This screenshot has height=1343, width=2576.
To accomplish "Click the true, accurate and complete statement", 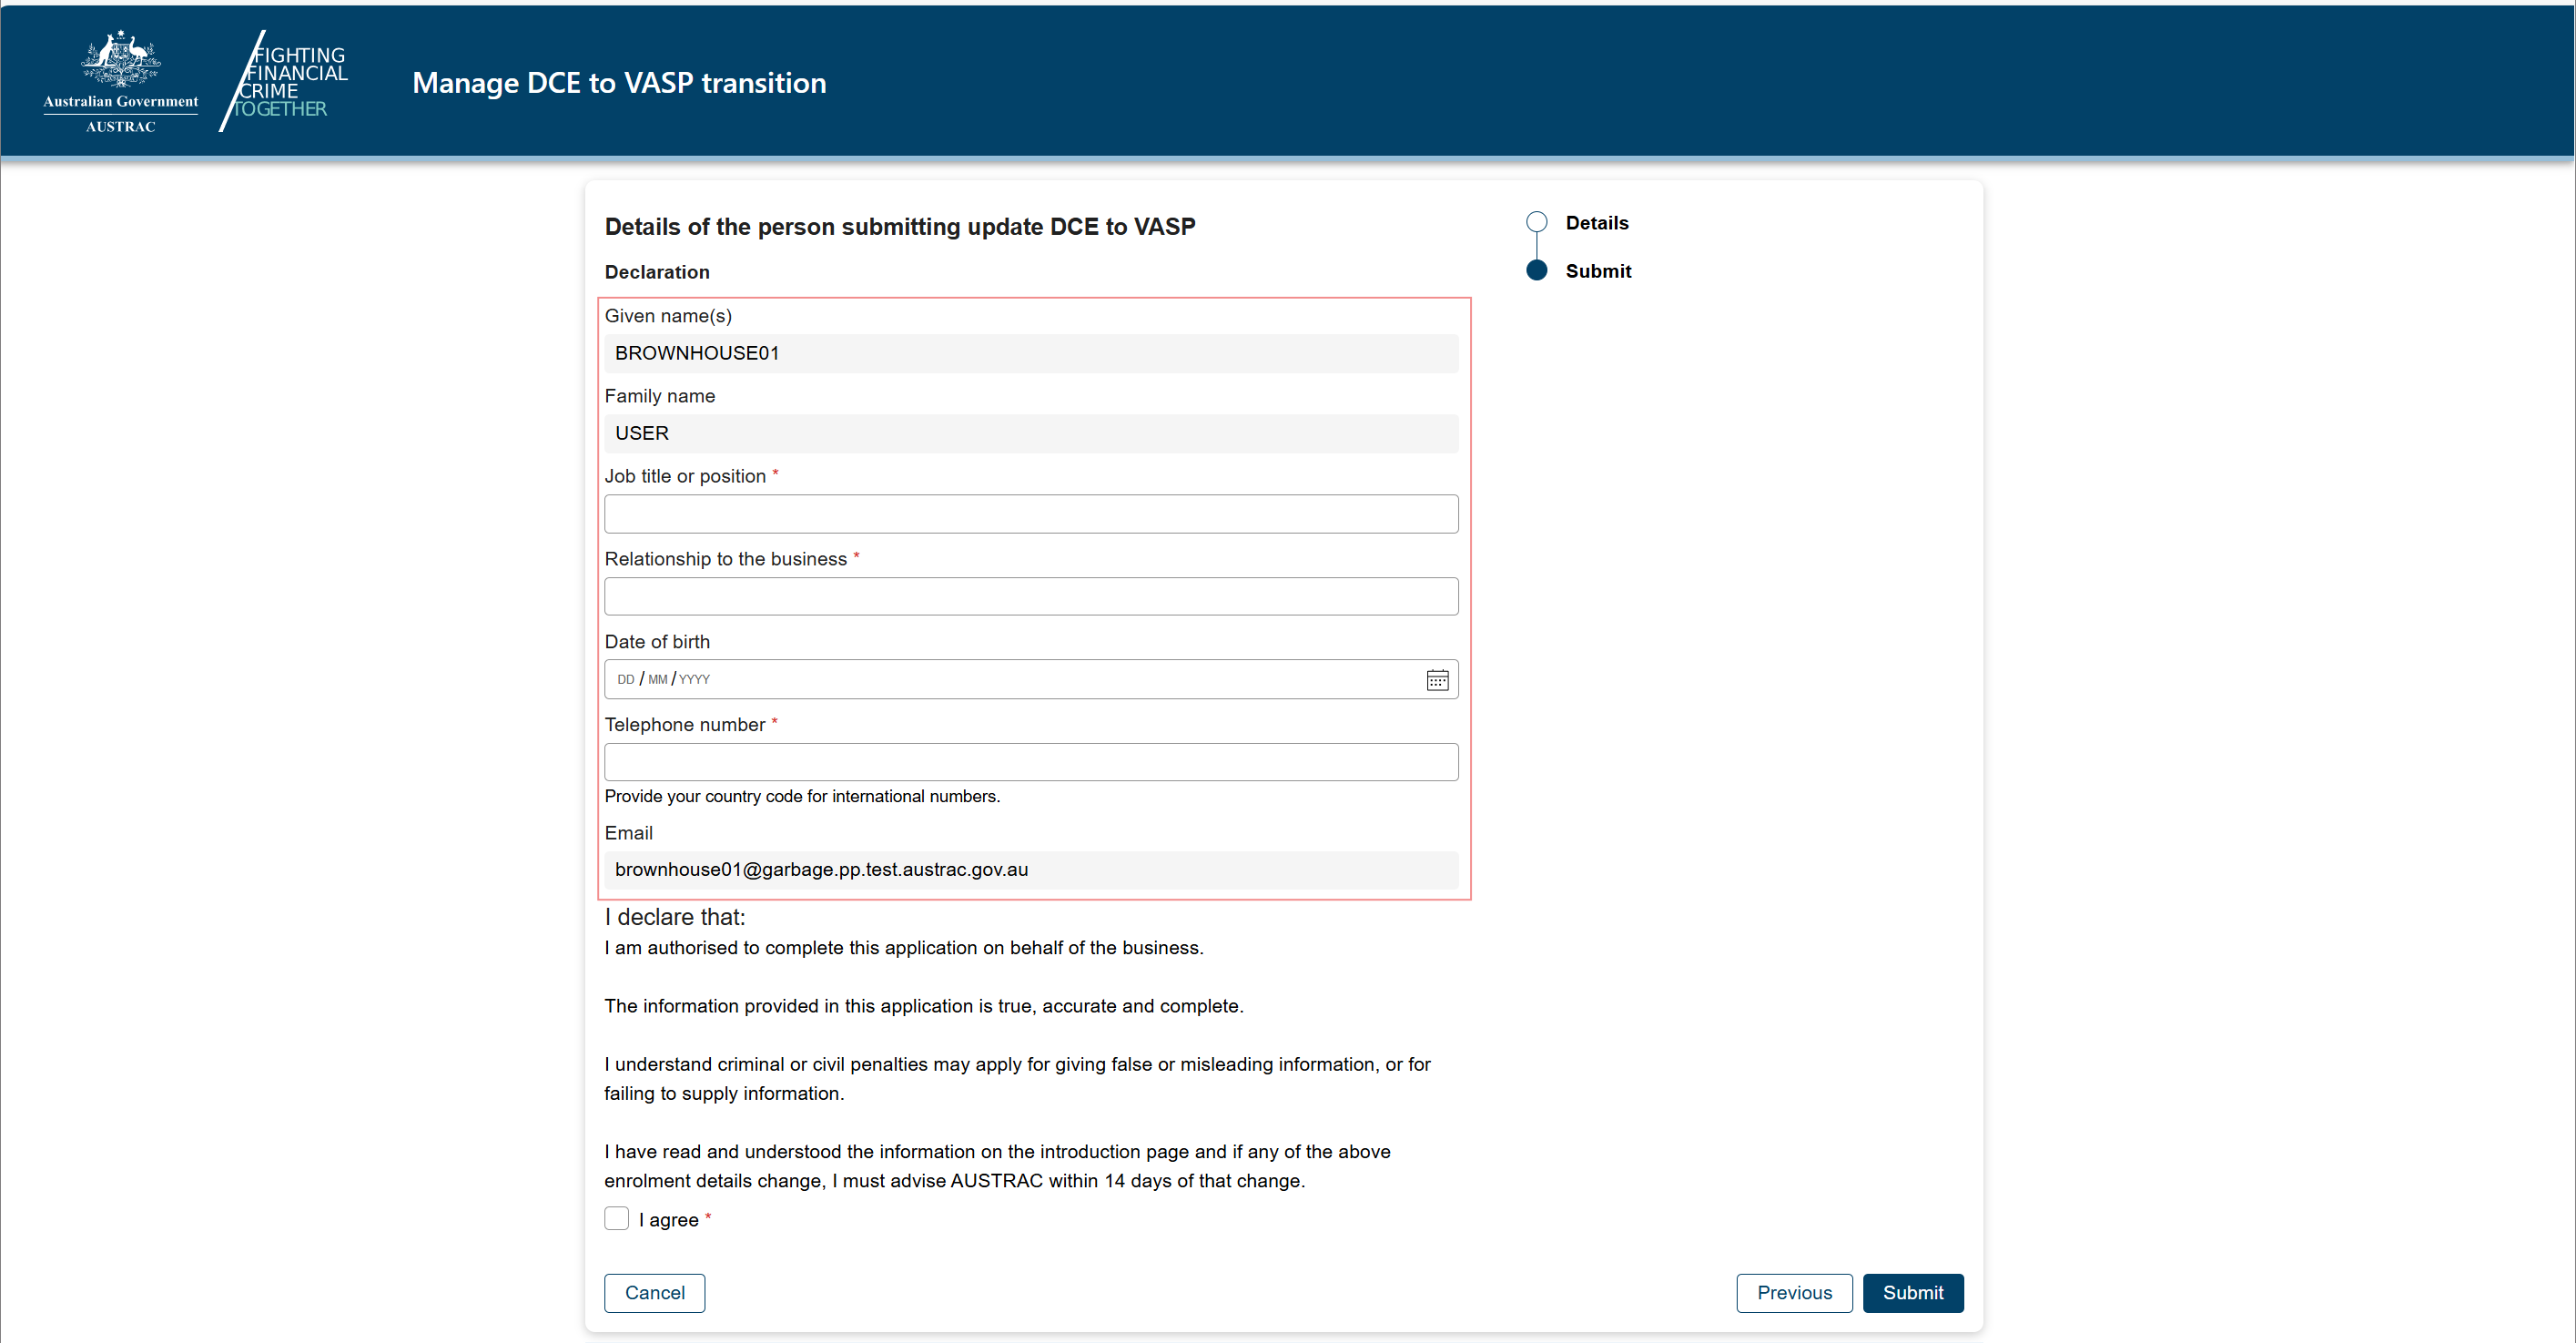I will [x=924, y=1006].
